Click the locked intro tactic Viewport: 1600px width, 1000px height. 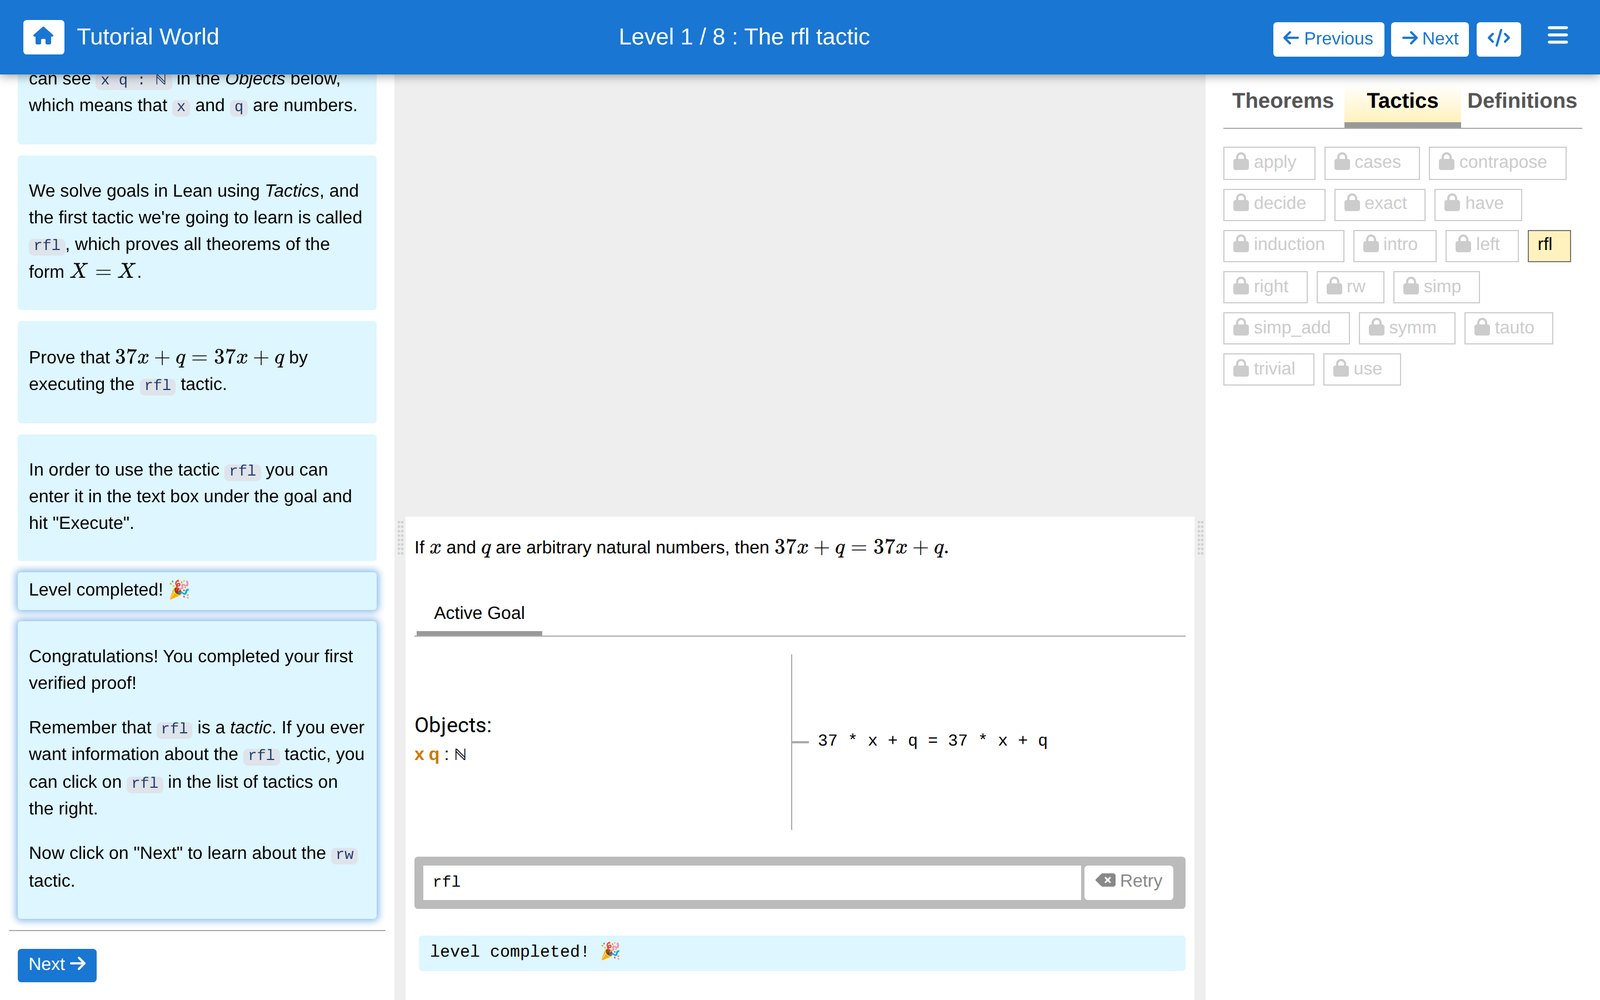(x=1394, y=245)
